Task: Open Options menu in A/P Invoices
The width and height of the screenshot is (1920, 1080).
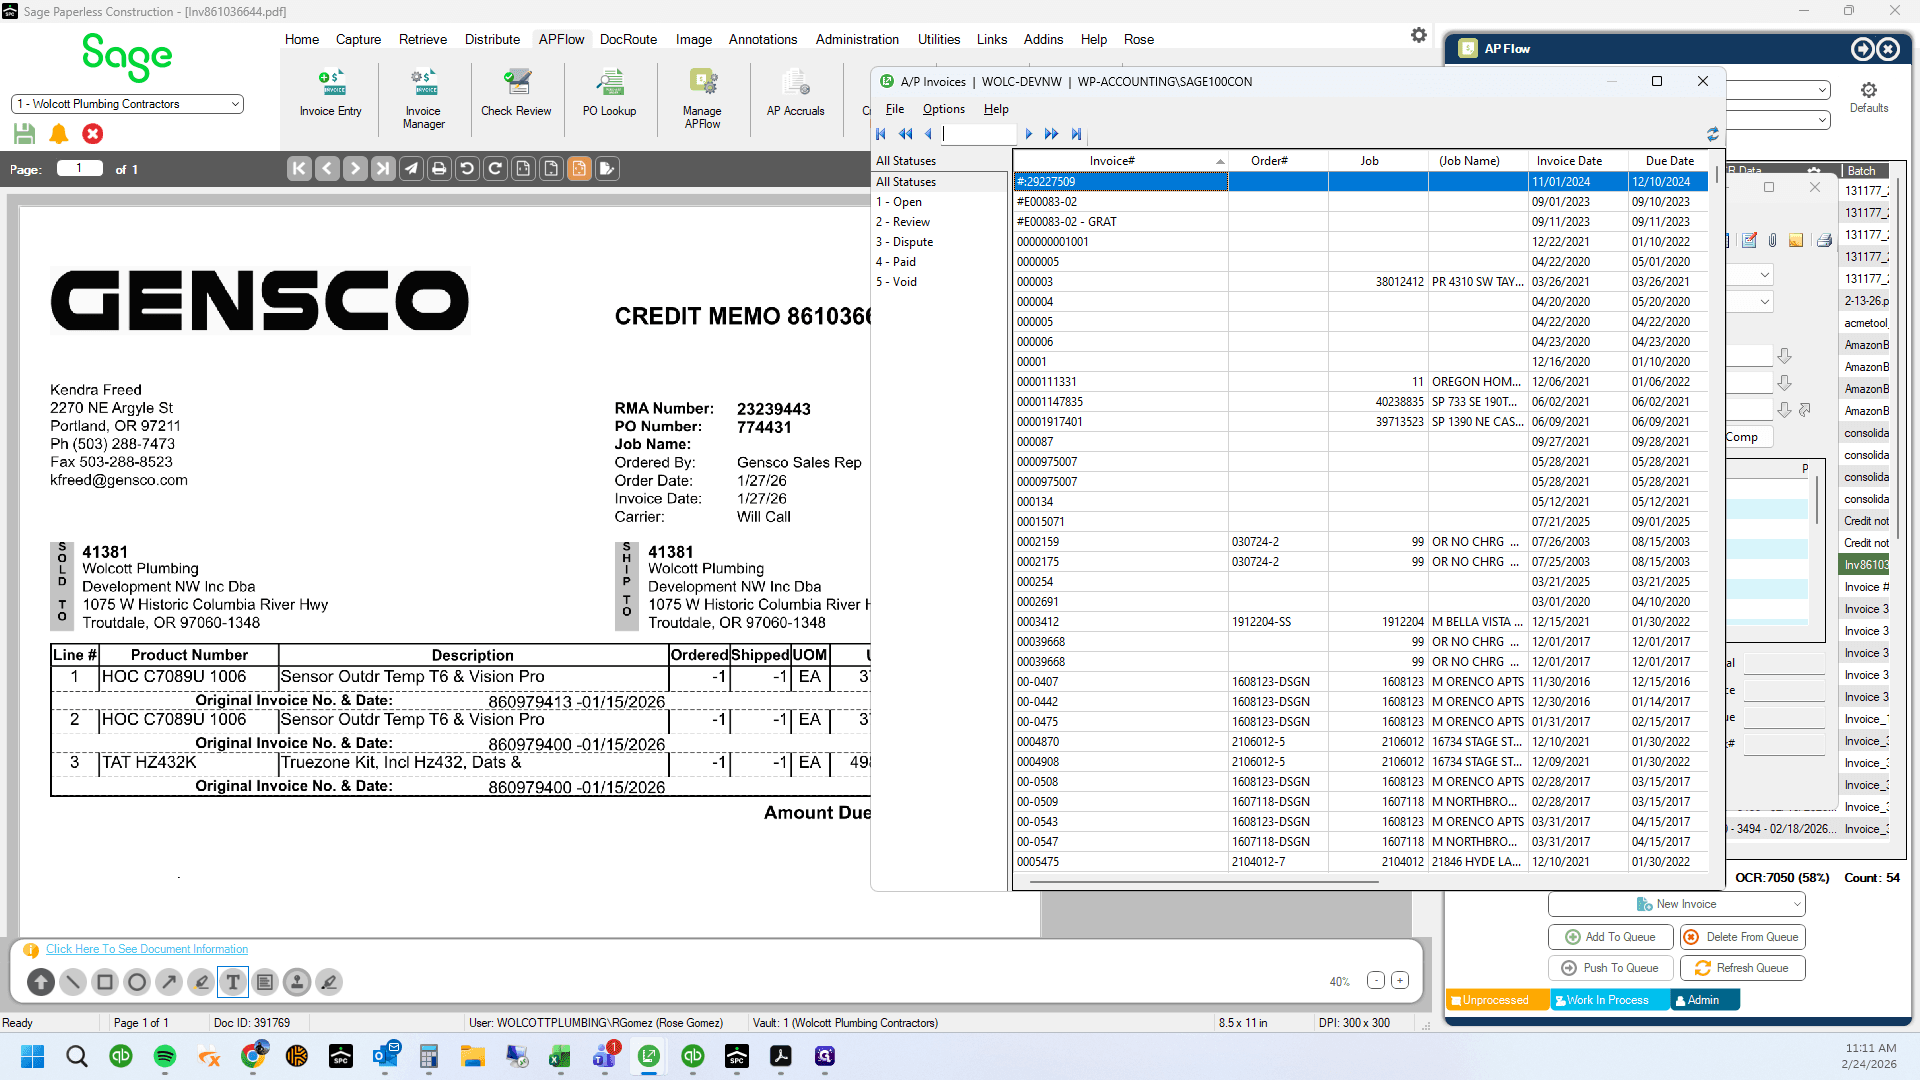Action: coord(944,109)
